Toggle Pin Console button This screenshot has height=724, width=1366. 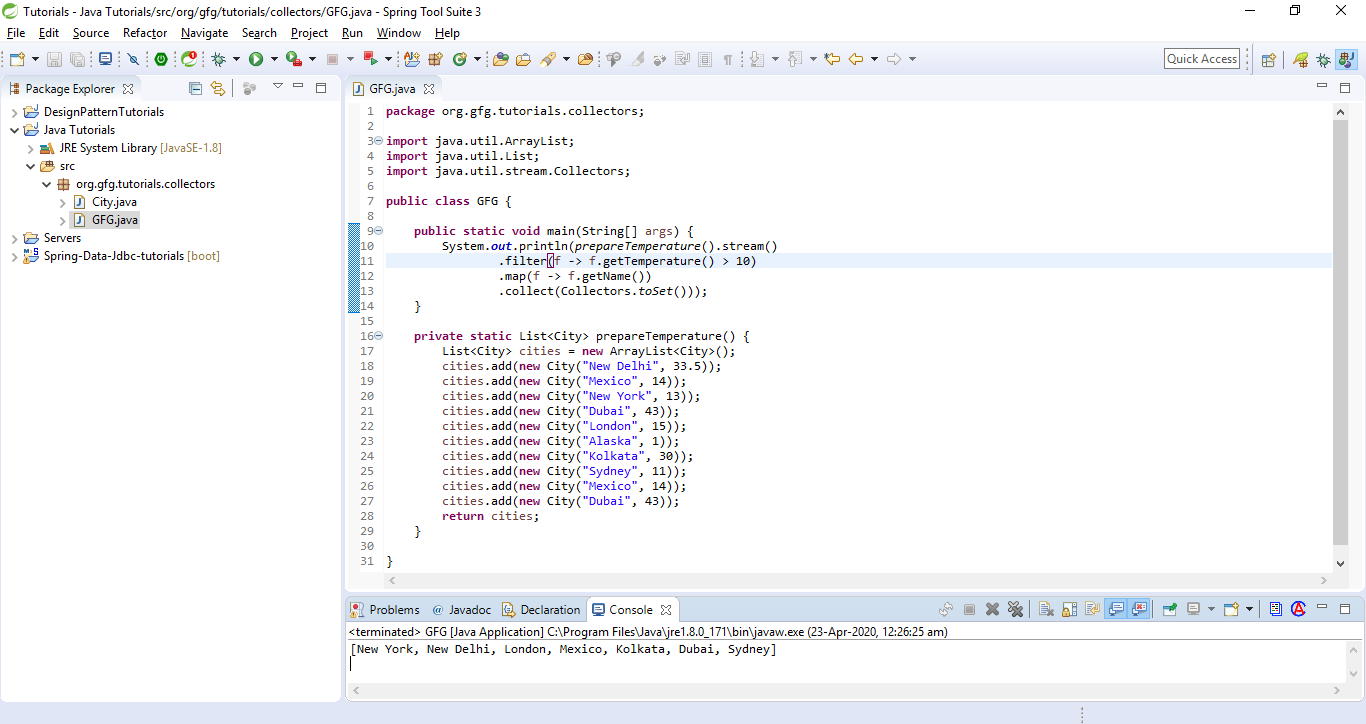(1168, 609)
